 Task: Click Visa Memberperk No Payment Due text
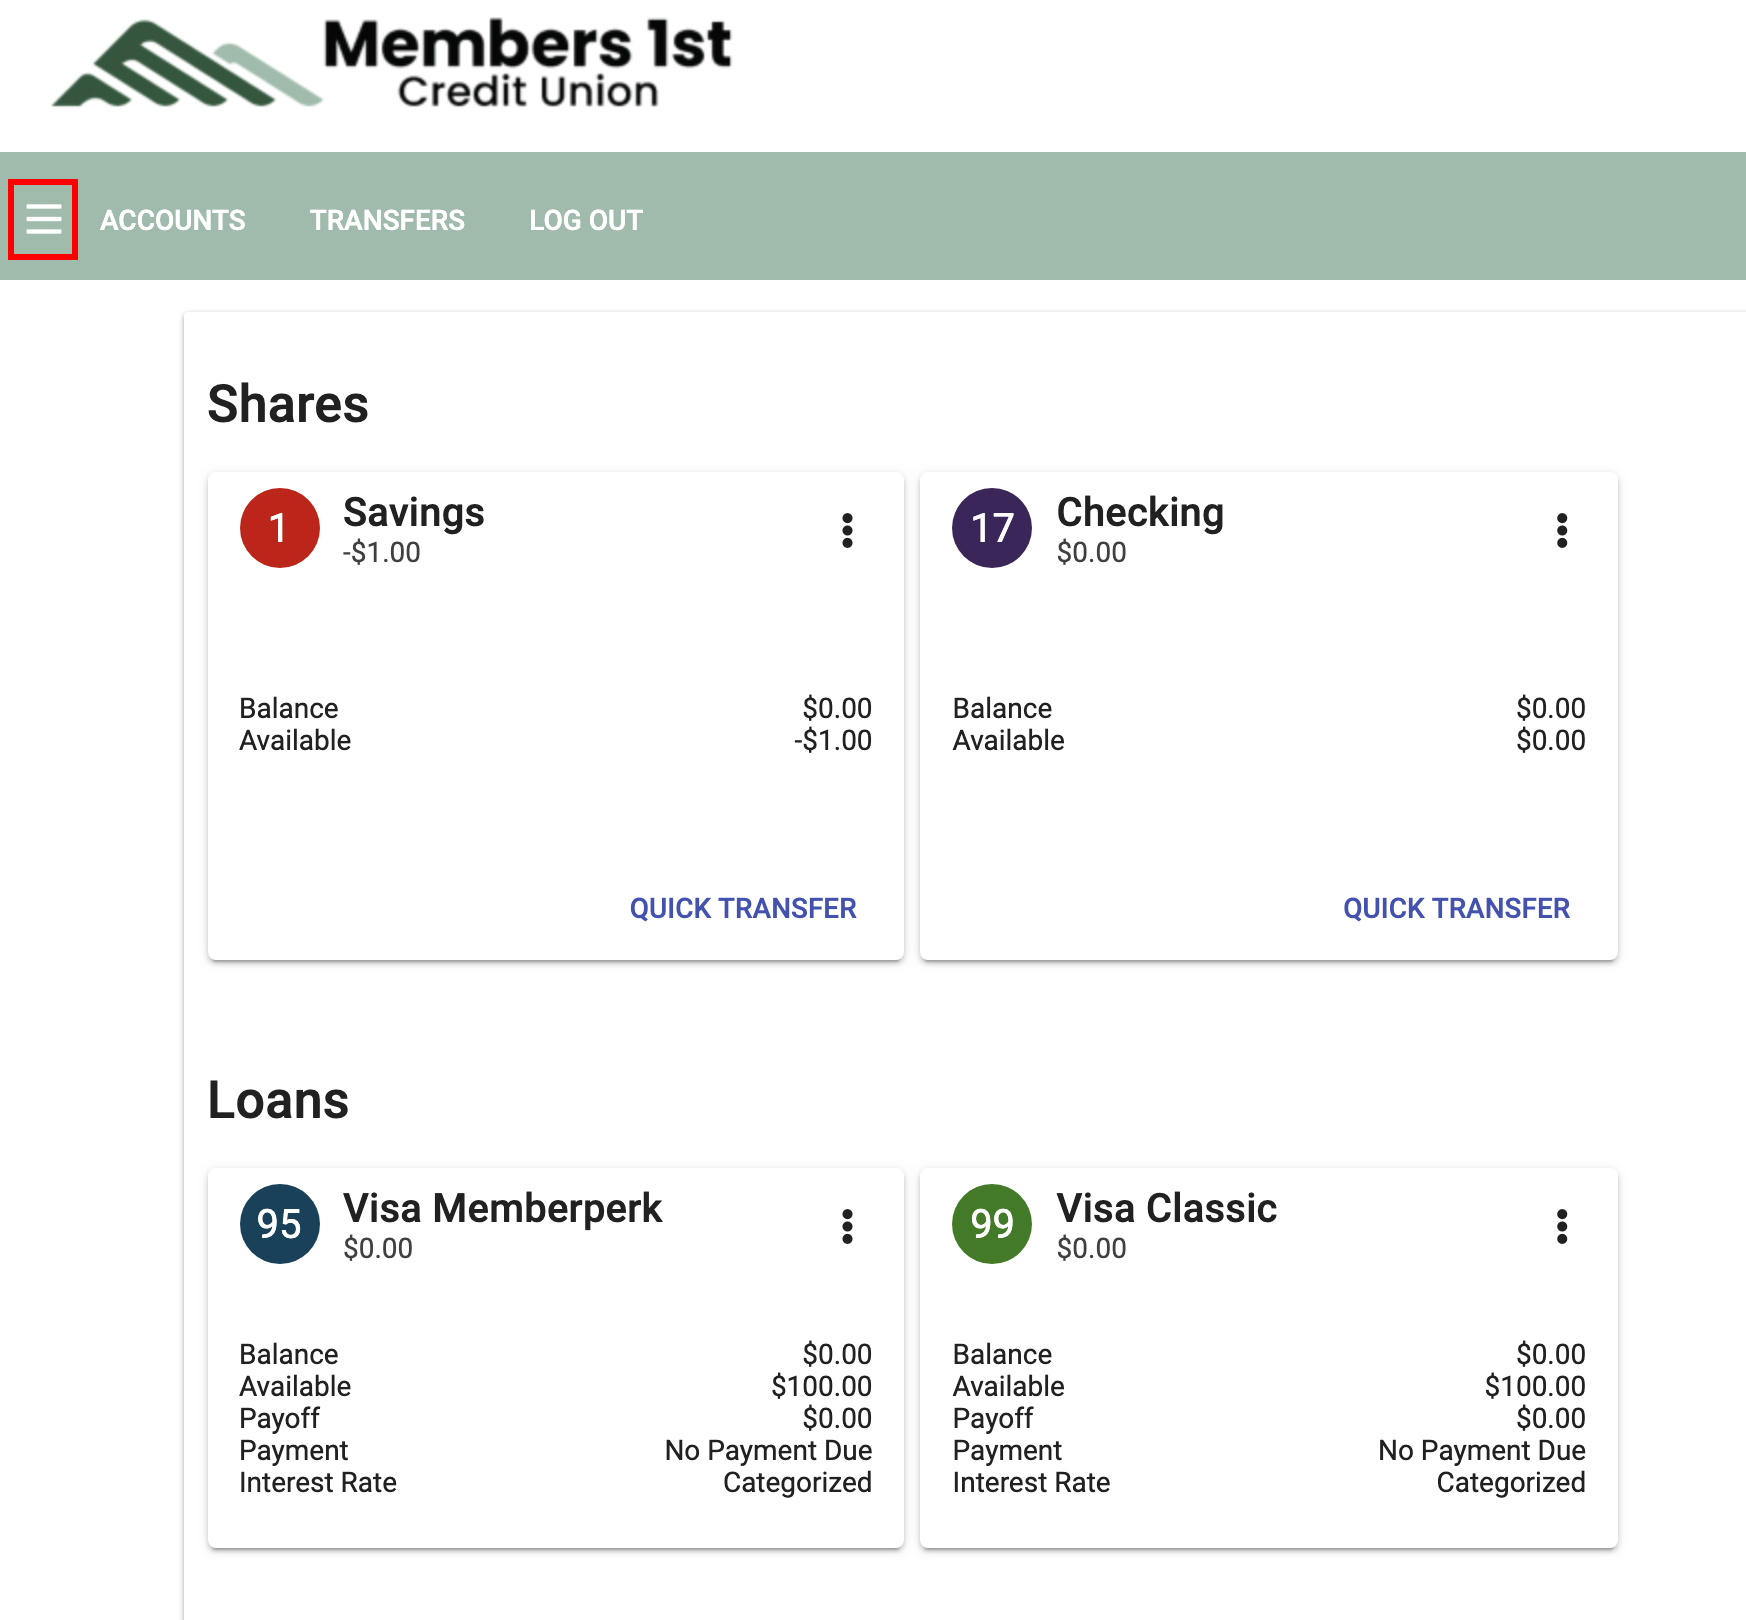[769, 1450]
